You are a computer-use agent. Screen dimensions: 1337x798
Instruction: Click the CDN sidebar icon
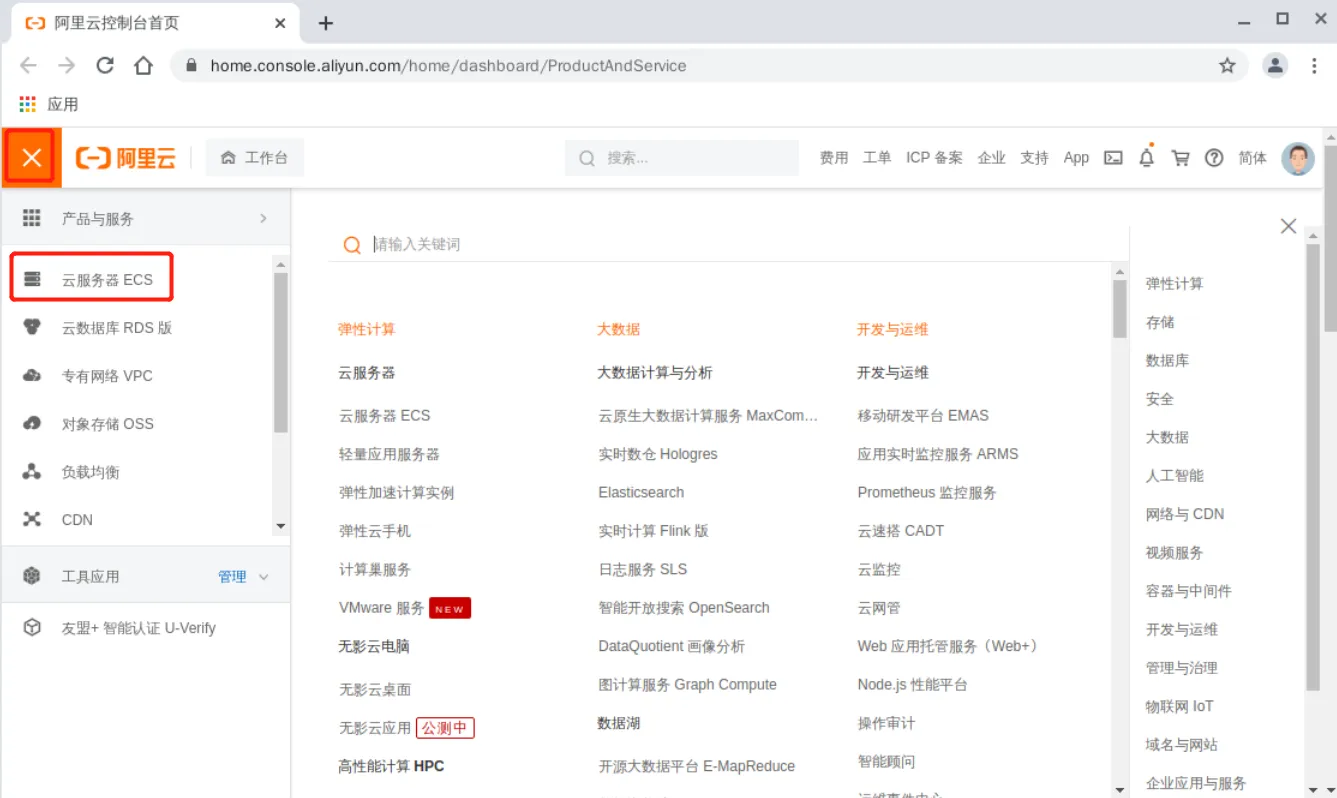(x=32, y=519)
